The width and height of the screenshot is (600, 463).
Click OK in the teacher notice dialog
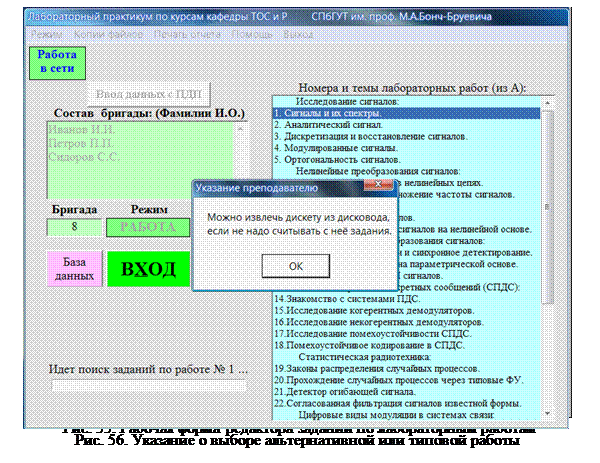[295, 266]
